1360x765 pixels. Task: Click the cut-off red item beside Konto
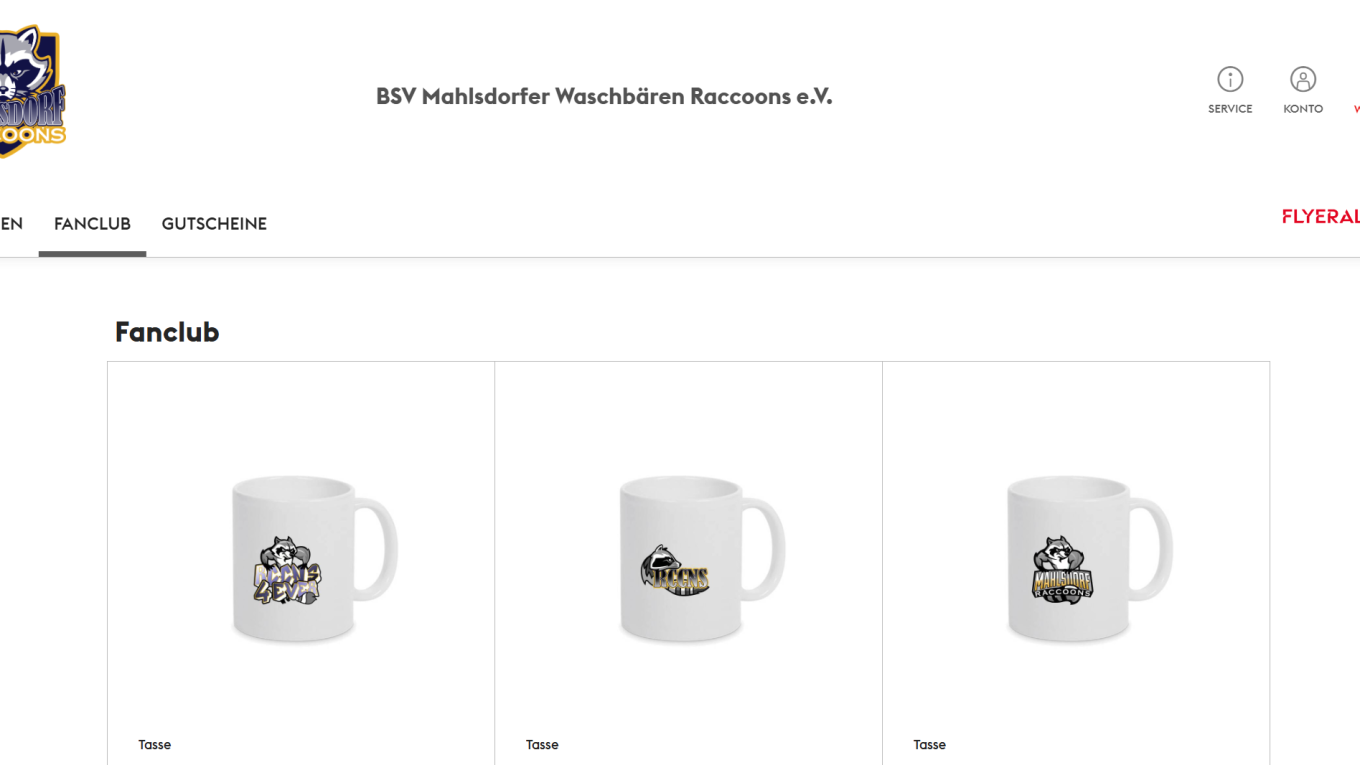tap(1356, 109)
